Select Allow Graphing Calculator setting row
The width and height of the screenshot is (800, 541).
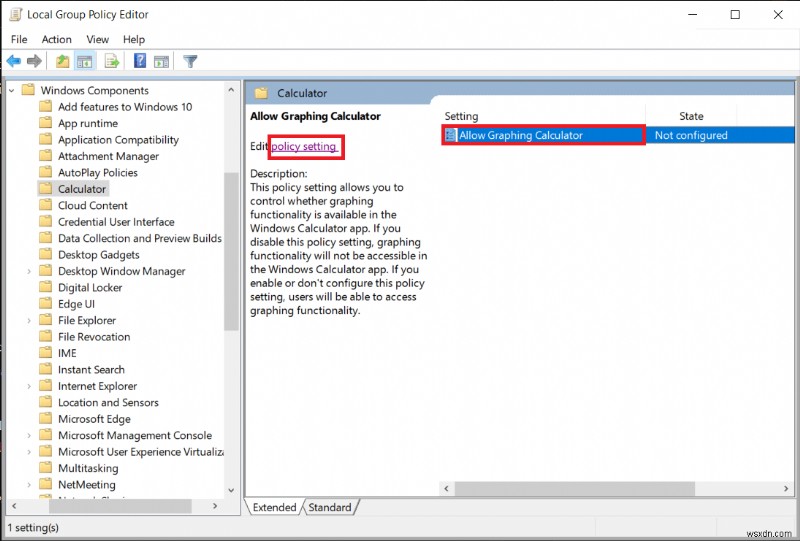tap(618, 135)
